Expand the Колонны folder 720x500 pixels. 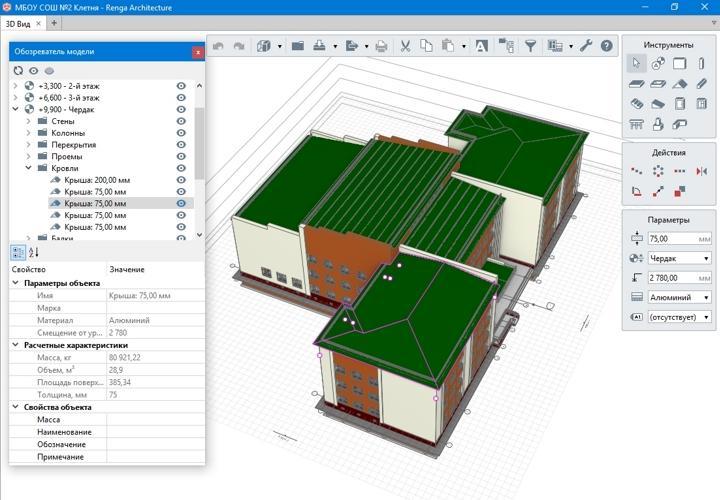point(28,133)
